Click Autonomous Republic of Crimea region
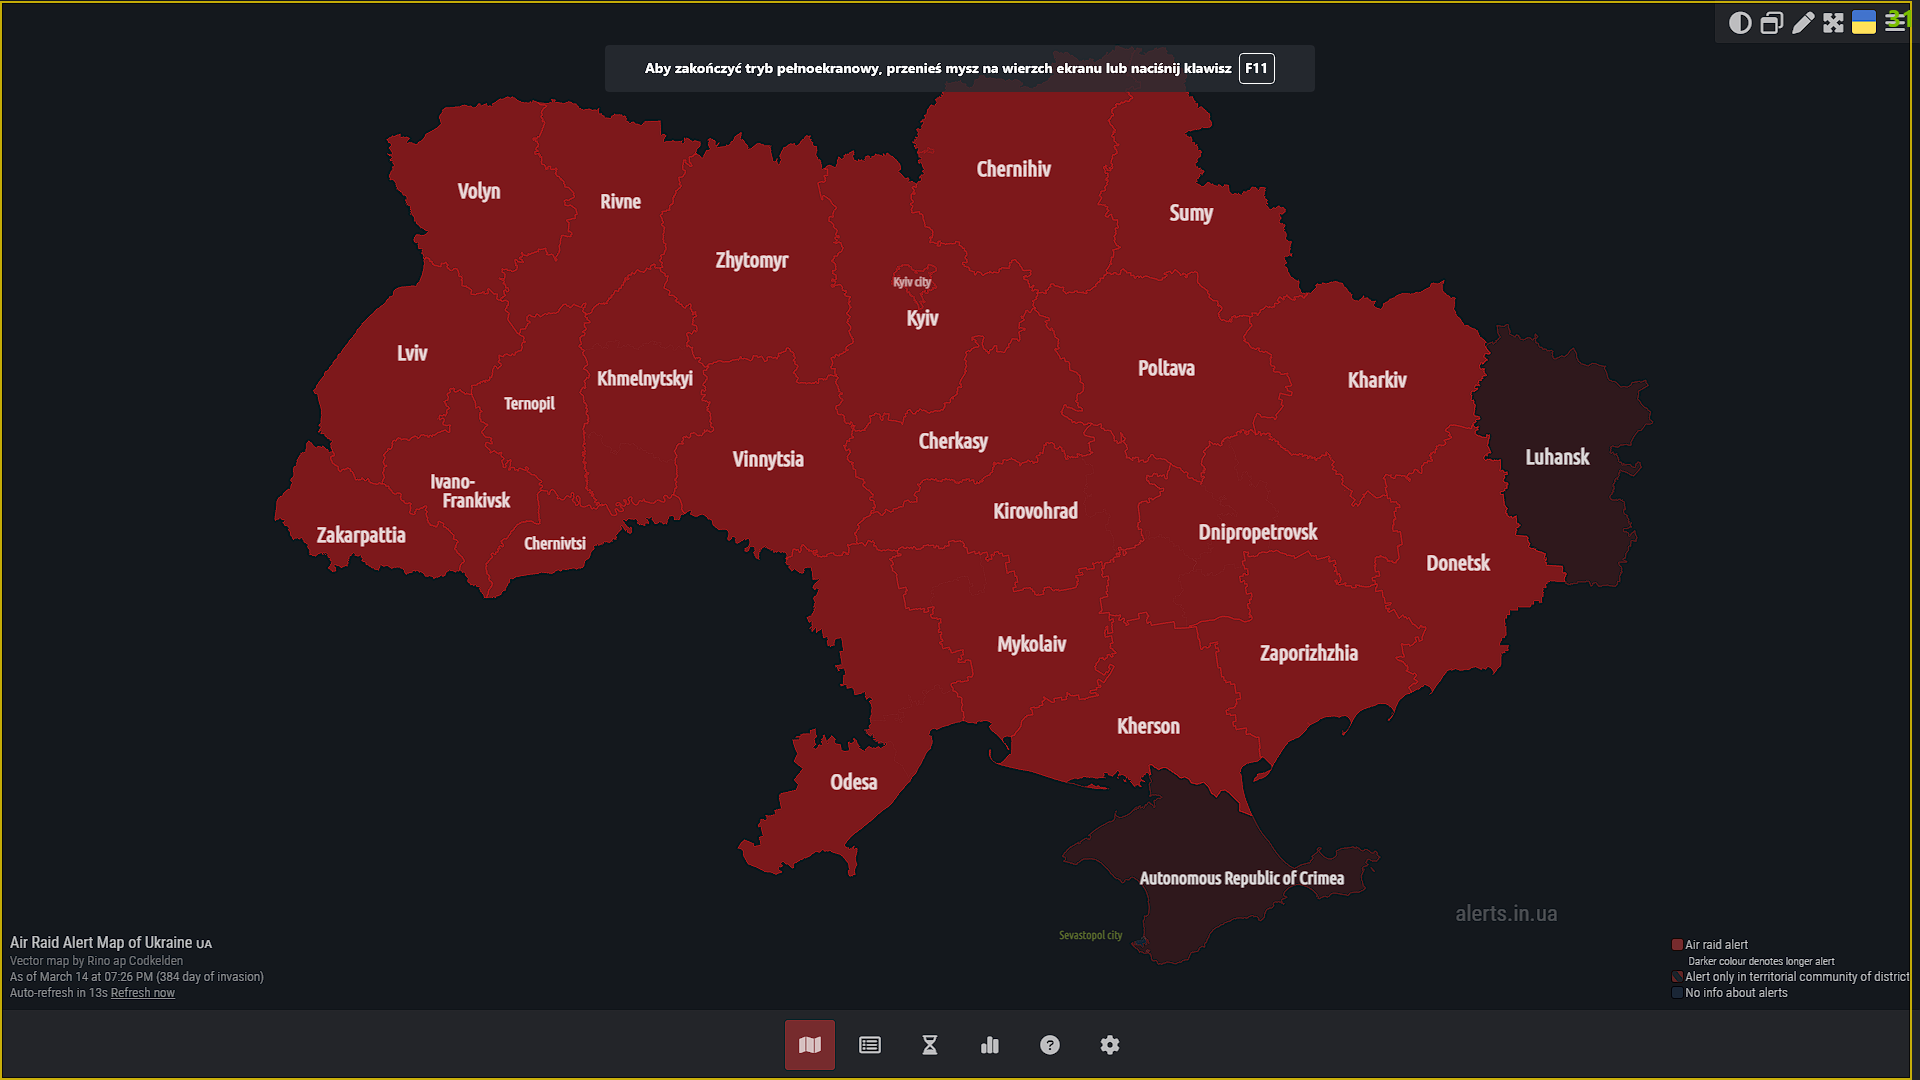Viewport: 1920px width, 1080px height. click(1241, 878)
